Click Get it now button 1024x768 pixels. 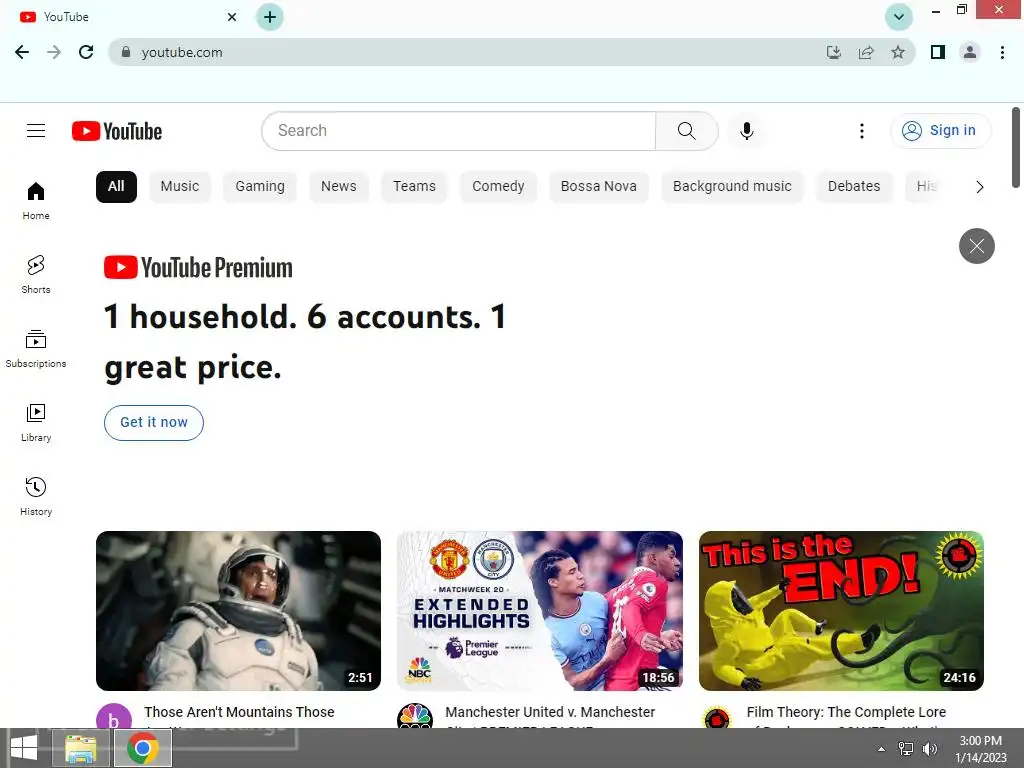[x=154, y=423]
